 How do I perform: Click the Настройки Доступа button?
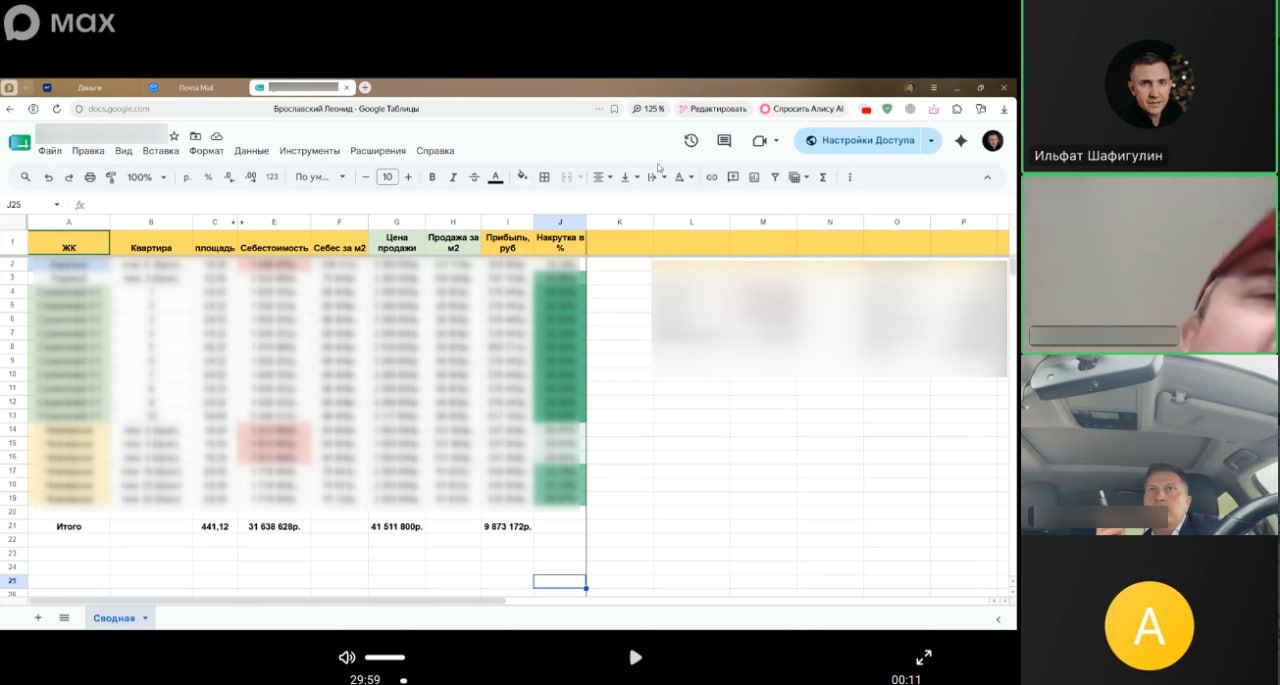[x=859, y=141]
